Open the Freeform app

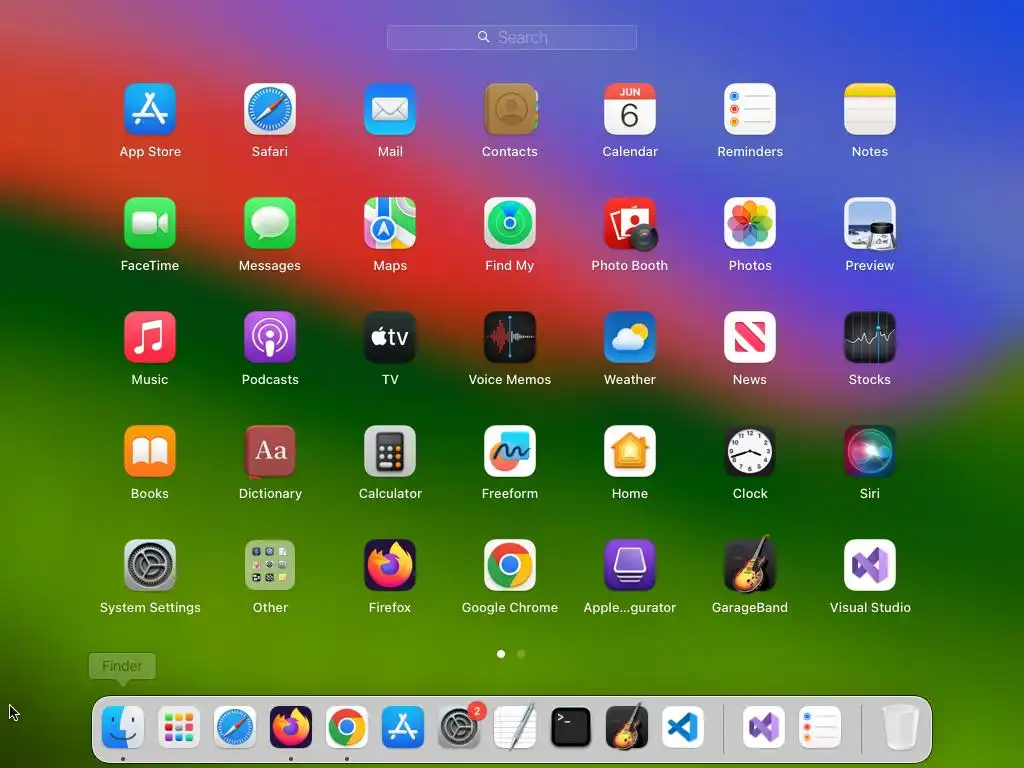point(510,451)
